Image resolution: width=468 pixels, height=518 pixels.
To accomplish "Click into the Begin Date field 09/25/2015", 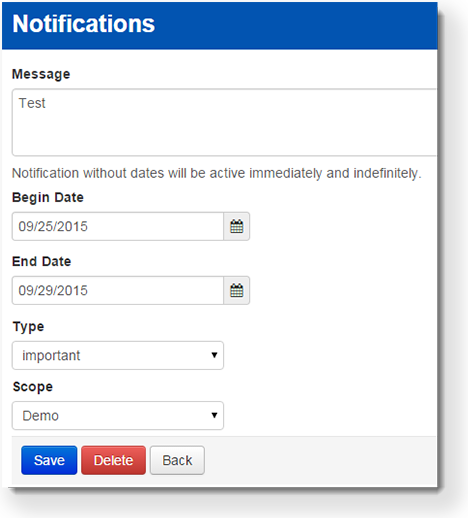I will pos(118,226).
